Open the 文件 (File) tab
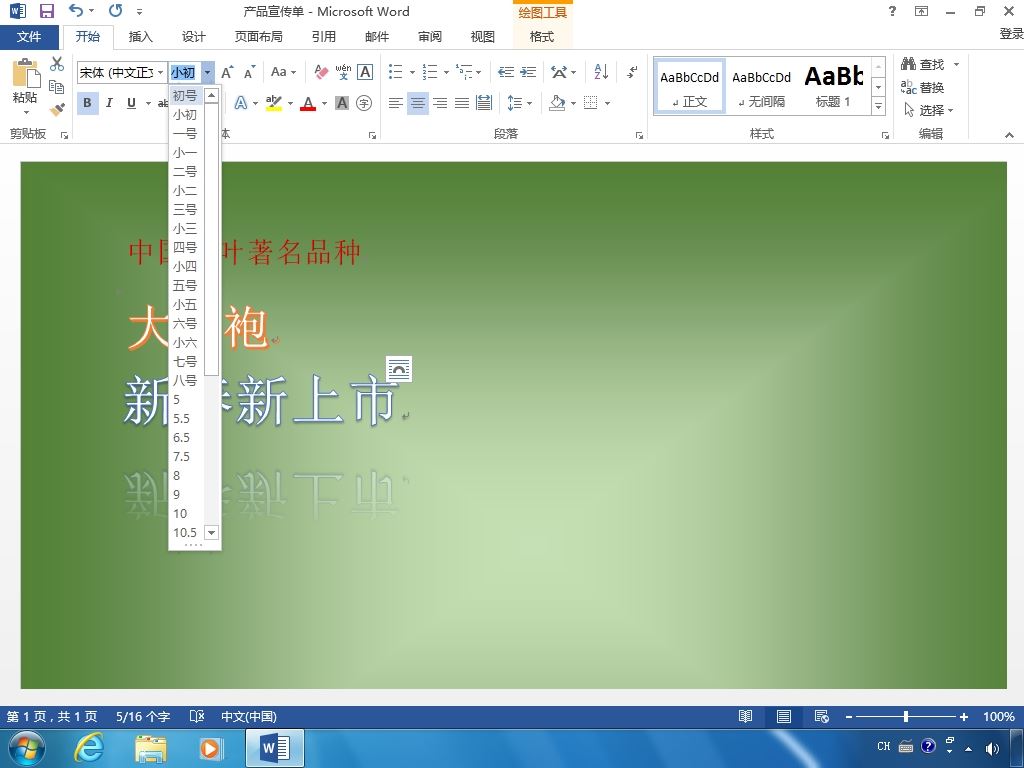Viewport: 1024px width, 768px height. tap(29, 37)
